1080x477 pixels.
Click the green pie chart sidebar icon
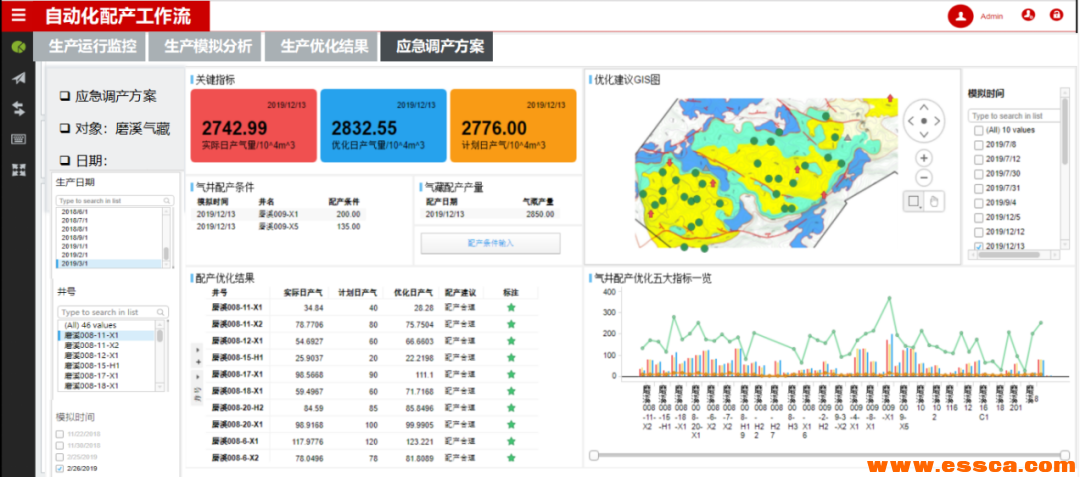tap(18, 46)
